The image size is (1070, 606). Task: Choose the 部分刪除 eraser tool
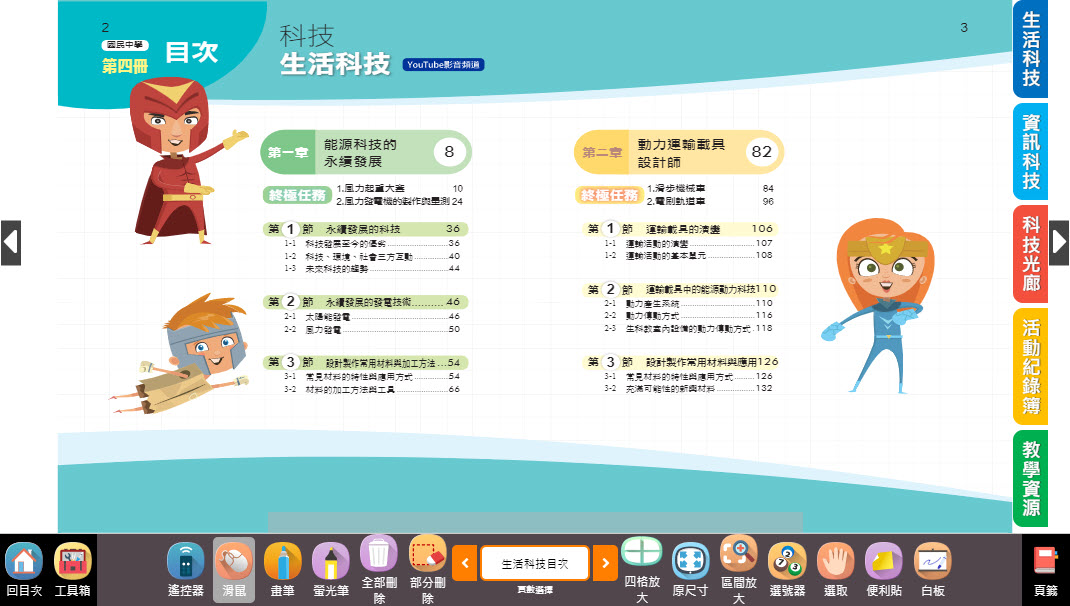click(428, 570)
